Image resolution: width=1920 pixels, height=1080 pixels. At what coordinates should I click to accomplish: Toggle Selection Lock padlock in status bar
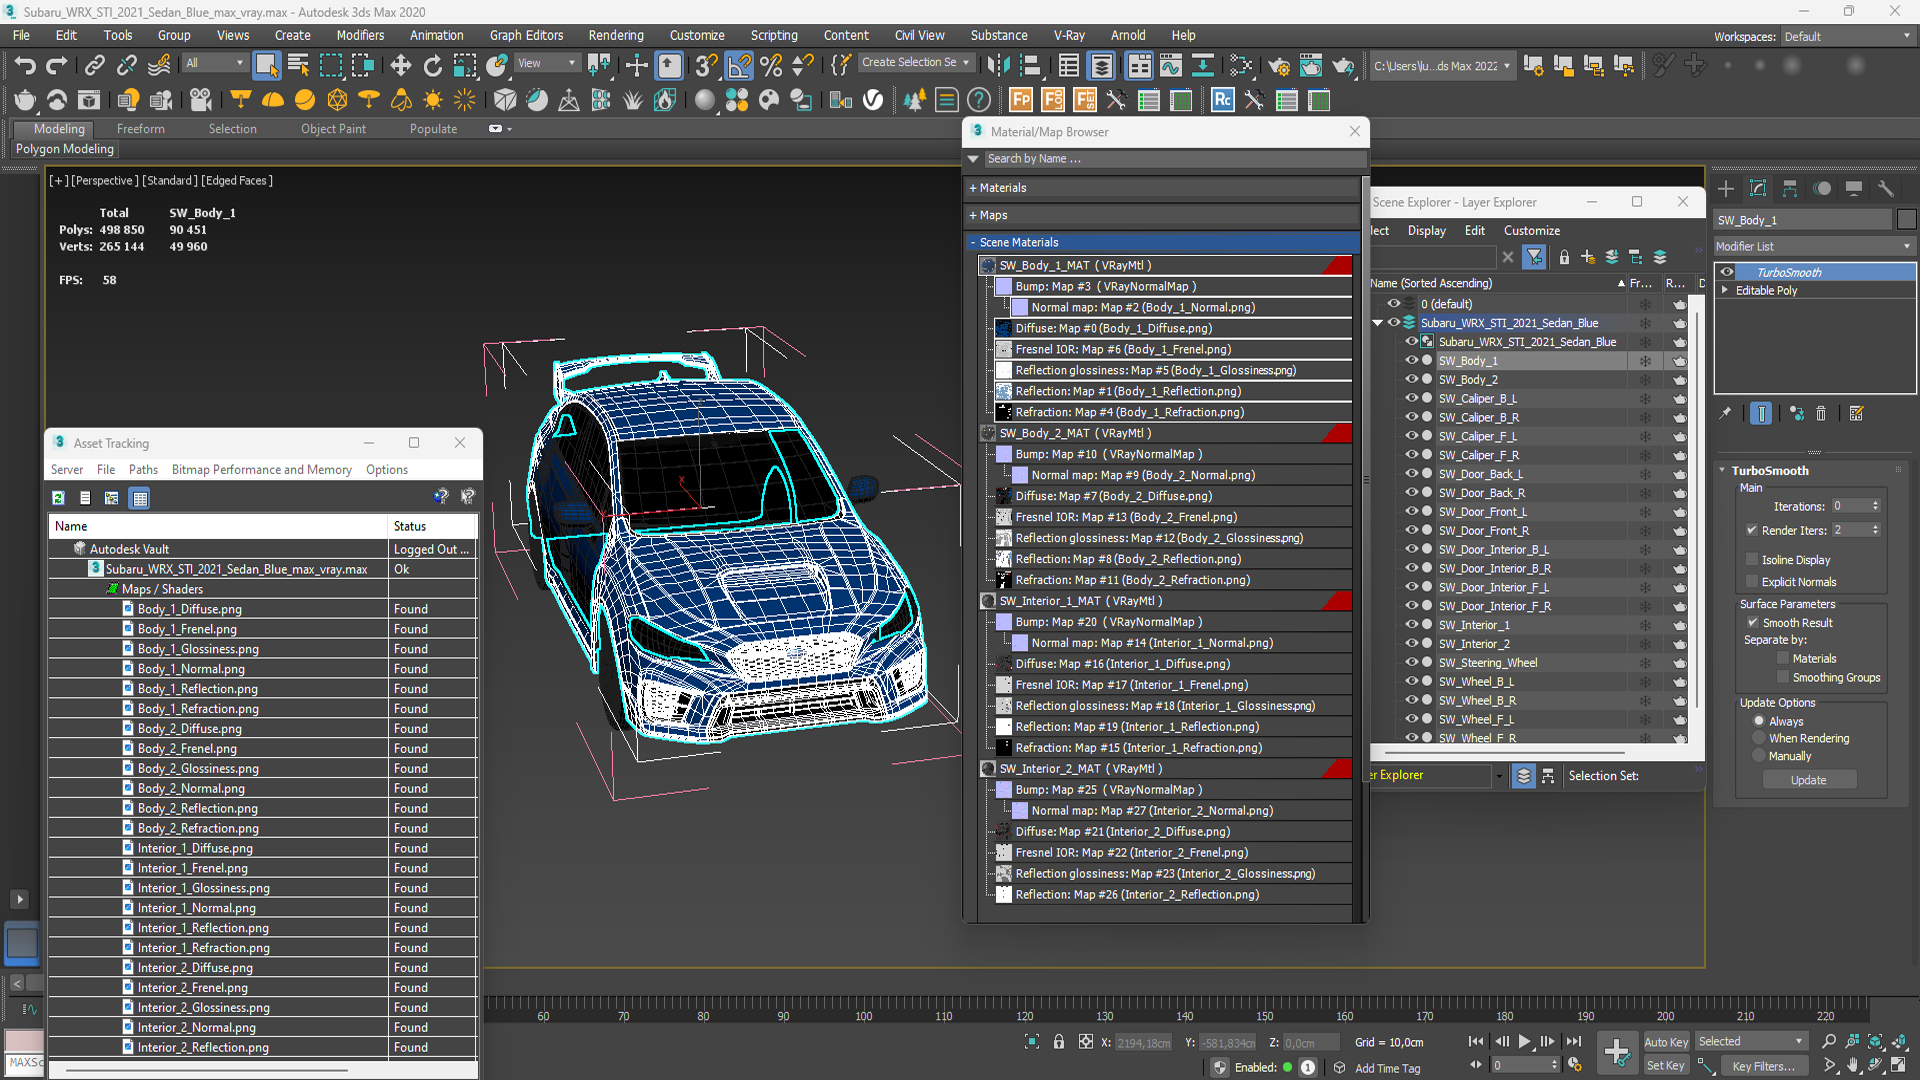[x=1059, y=1042]
